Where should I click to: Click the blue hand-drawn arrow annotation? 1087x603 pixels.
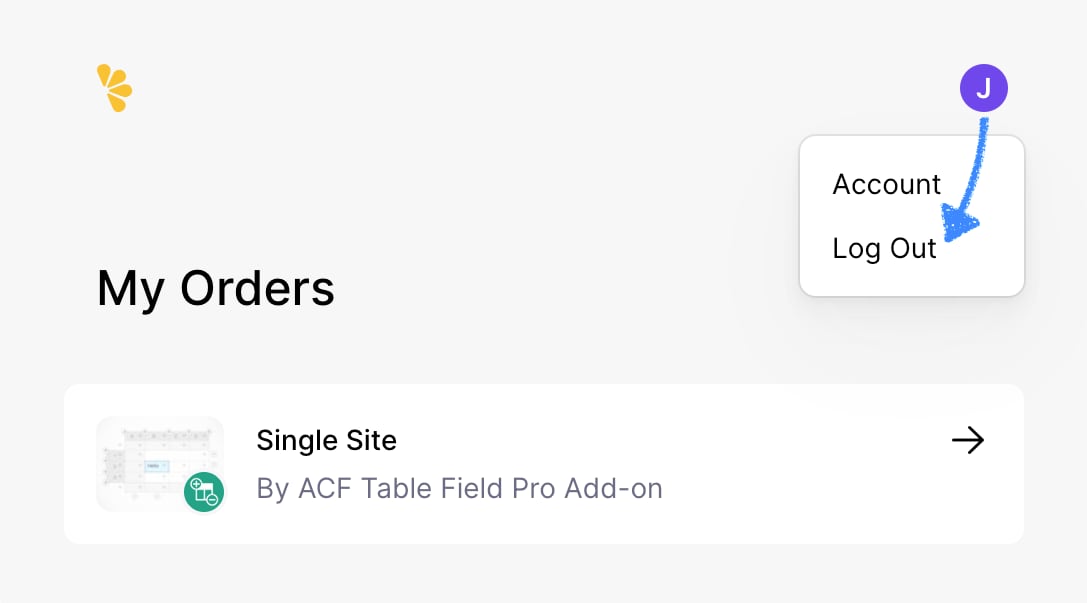click(x=965, y=180)
